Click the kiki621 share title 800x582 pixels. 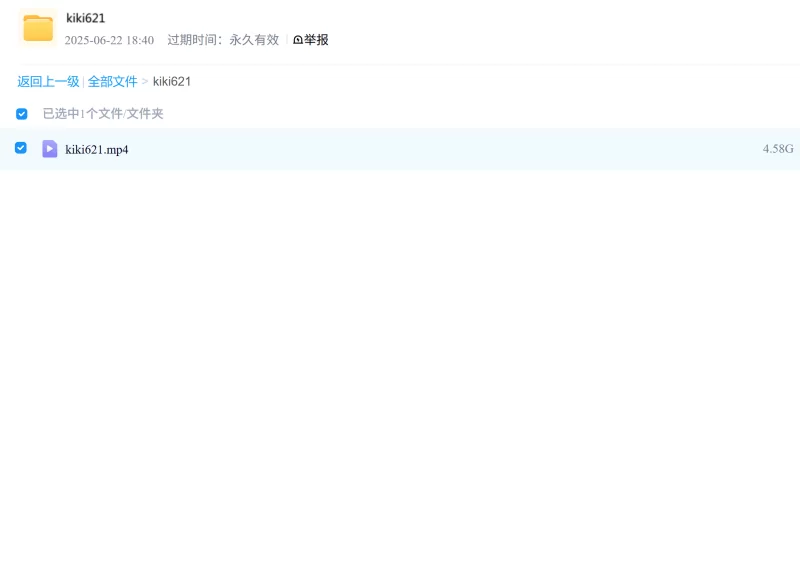(x=86, y=18)
